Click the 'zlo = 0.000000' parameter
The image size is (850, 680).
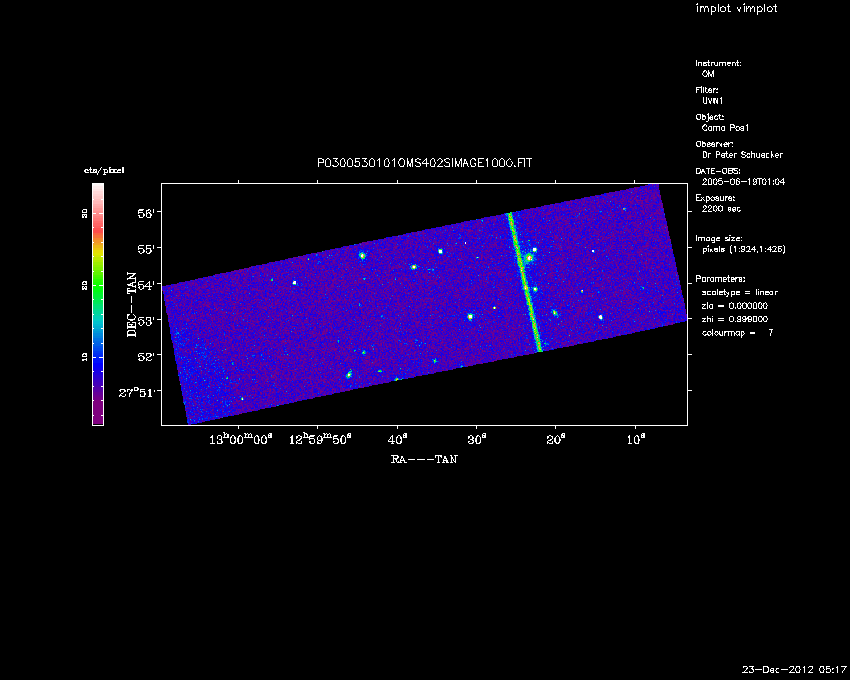735,306
